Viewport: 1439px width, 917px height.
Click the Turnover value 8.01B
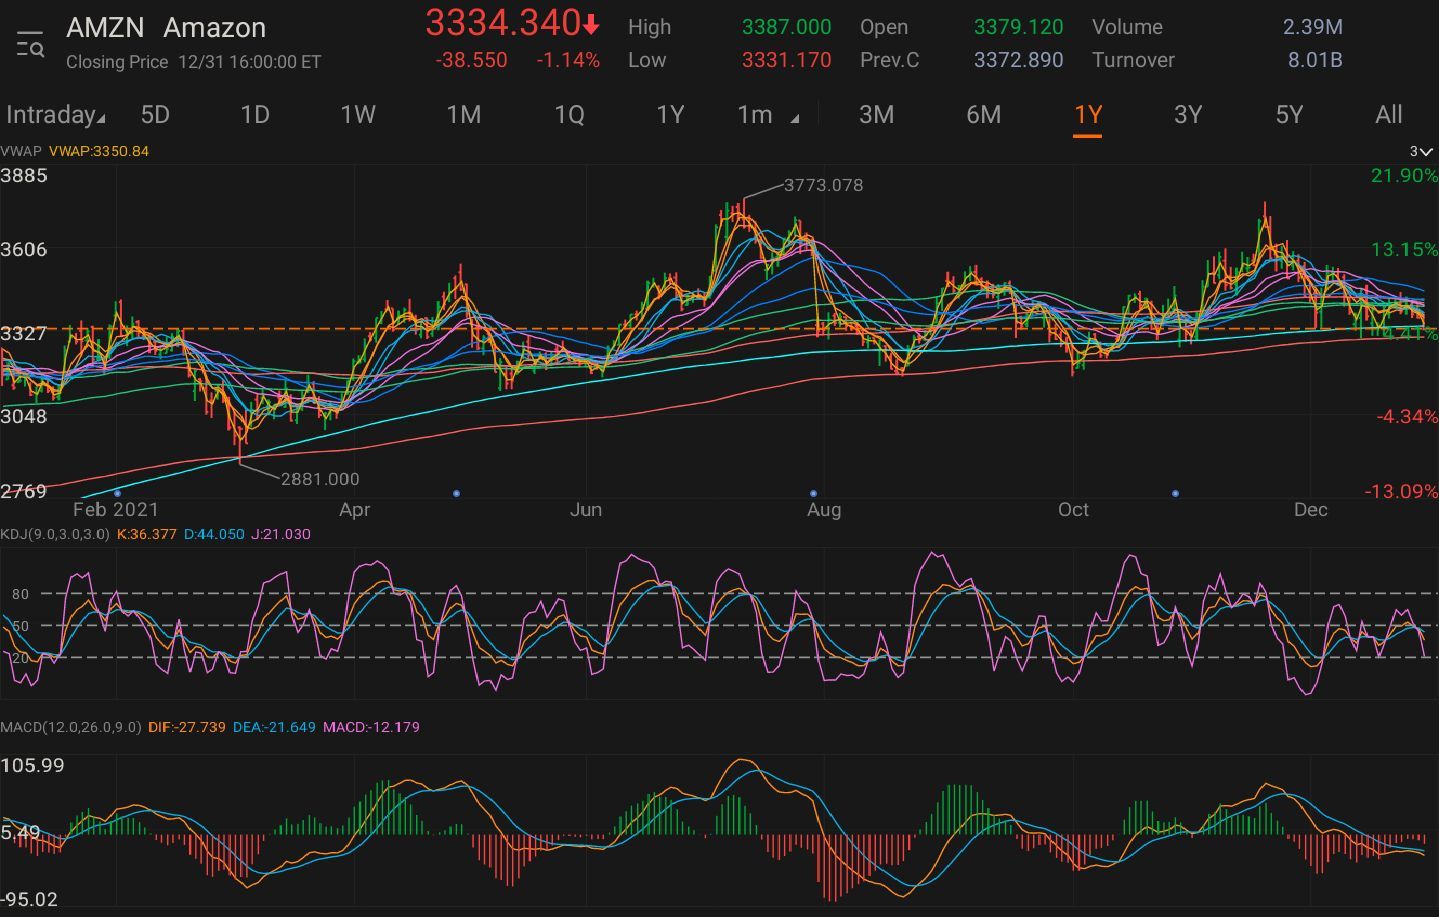click(x=1315, y=60)
